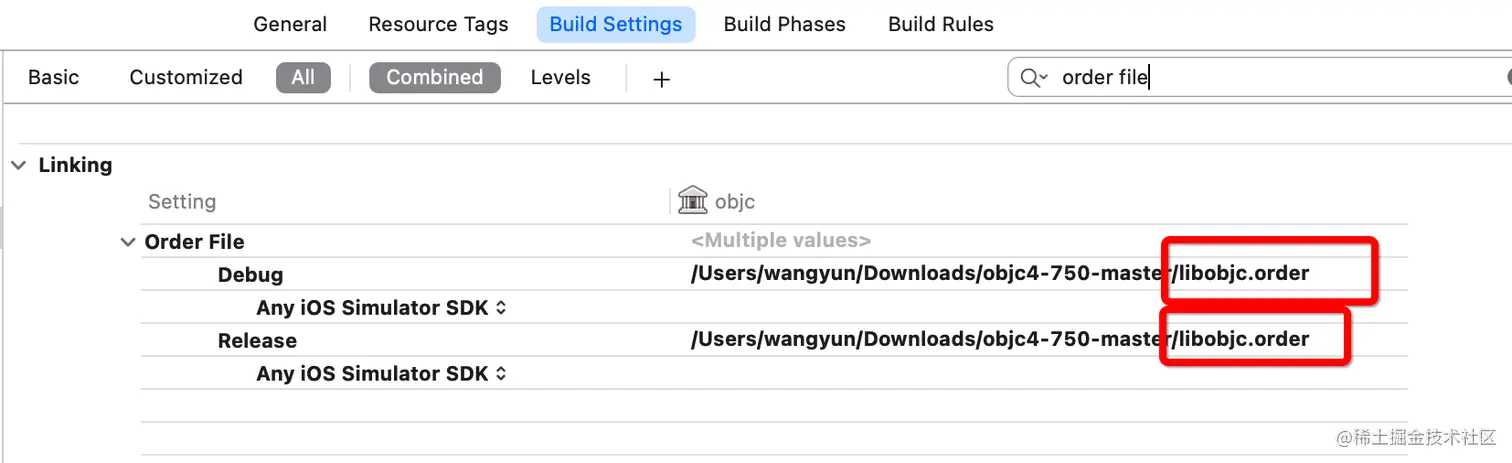Screen dimensions: 1512x463
Task: Switch to Combined view
Action: [x=434, y=77]
